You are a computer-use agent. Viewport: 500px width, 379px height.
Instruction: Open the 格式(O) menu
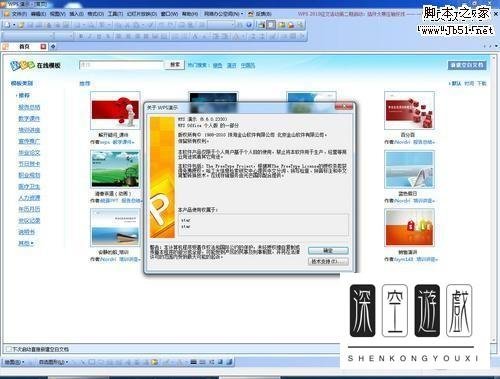[95, 14]
